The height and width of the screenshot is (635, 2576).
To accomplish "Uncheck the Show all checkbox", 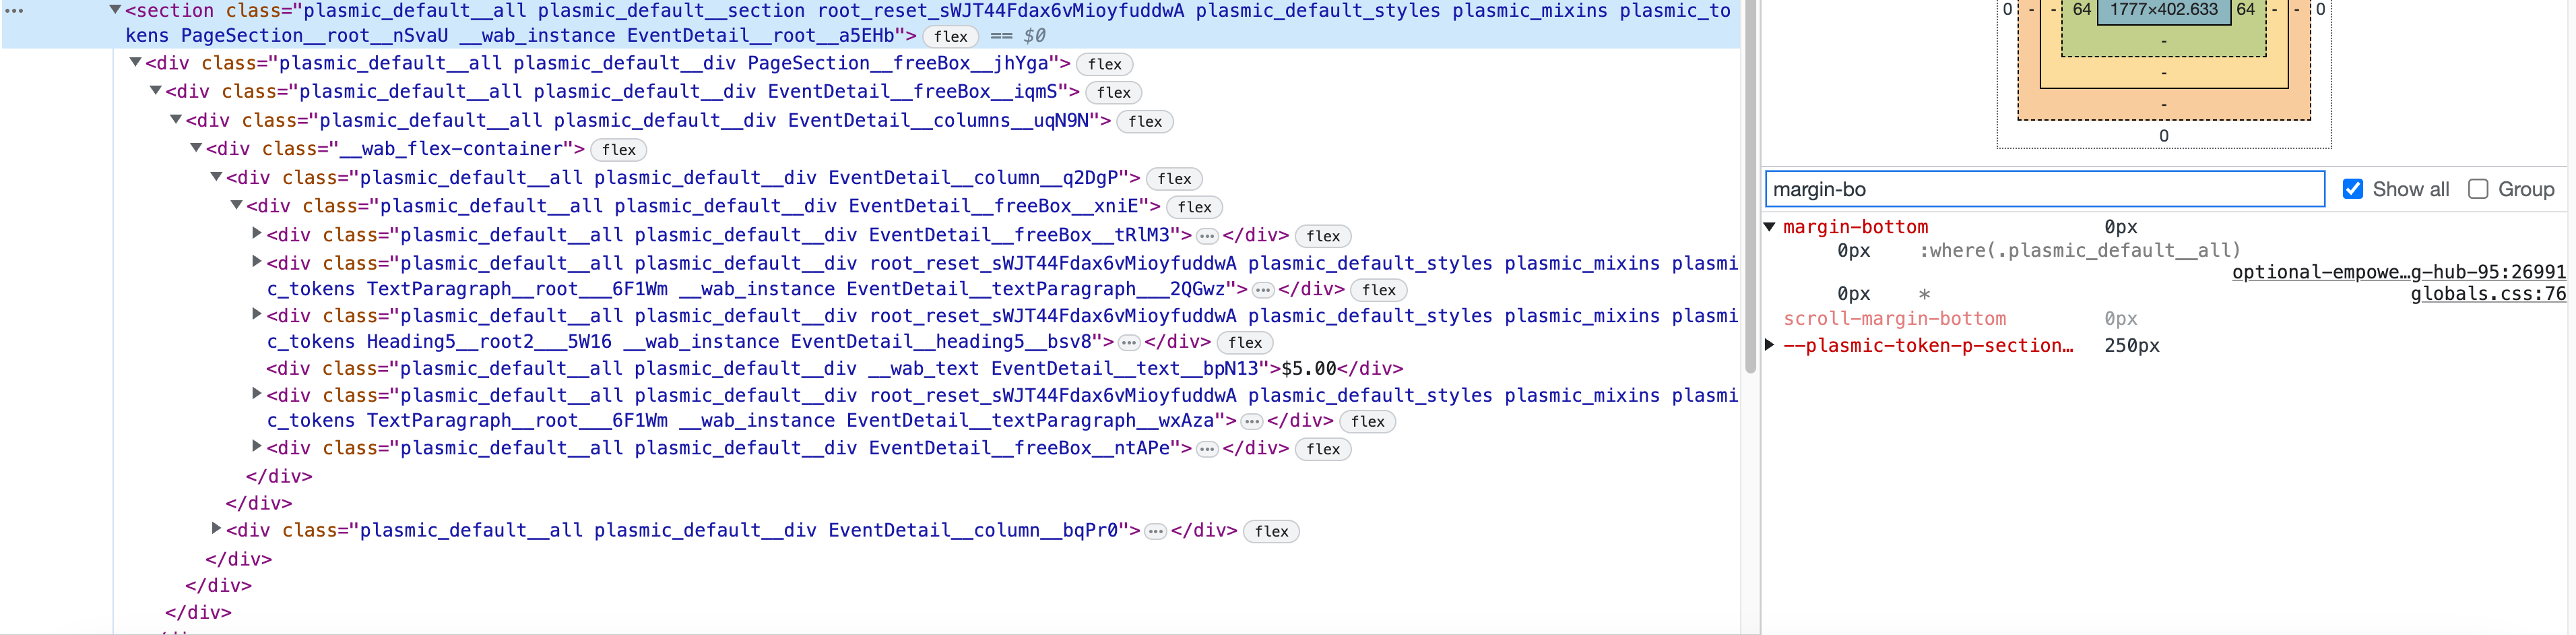I will (x=2352, y=189).
